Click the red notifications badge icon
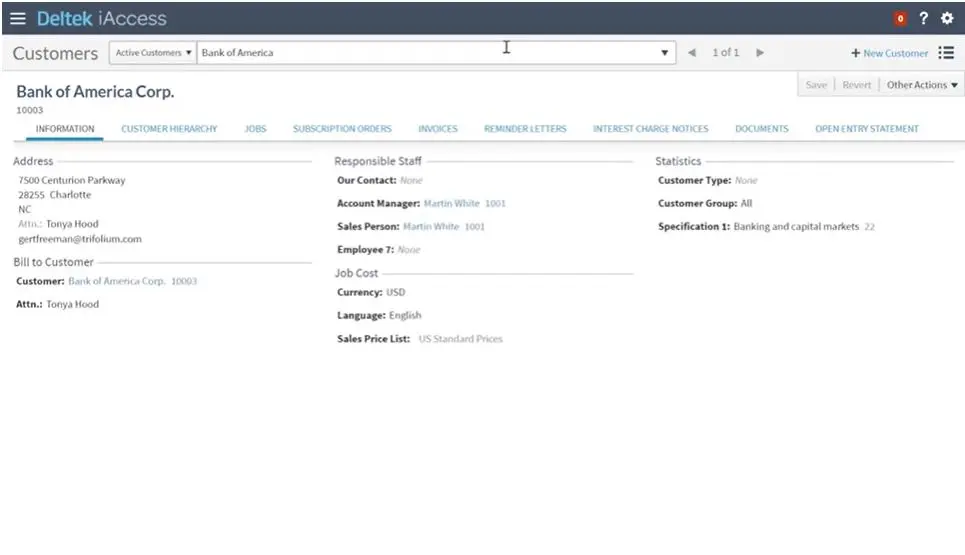 coord(900,18)
